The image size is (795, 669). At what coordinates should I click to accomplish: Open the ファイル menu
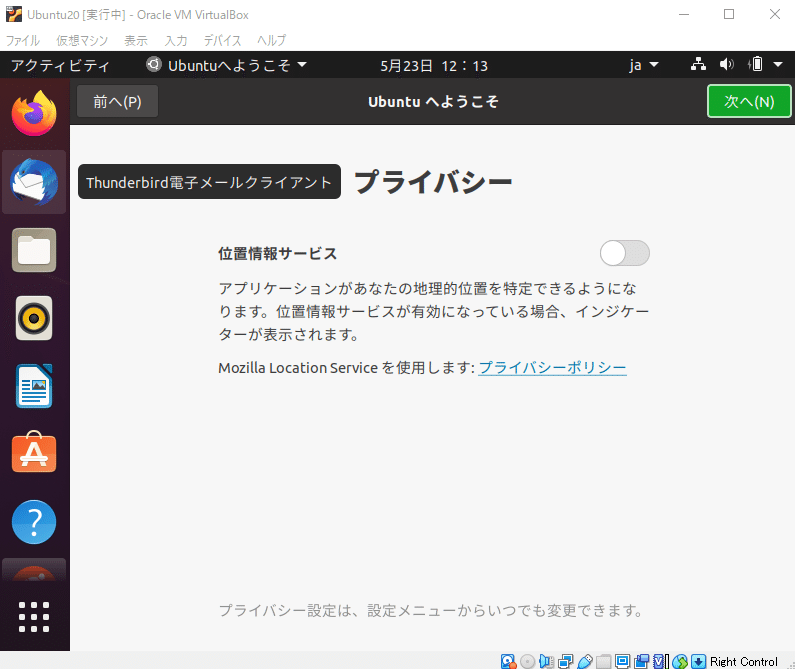[23, 40]
